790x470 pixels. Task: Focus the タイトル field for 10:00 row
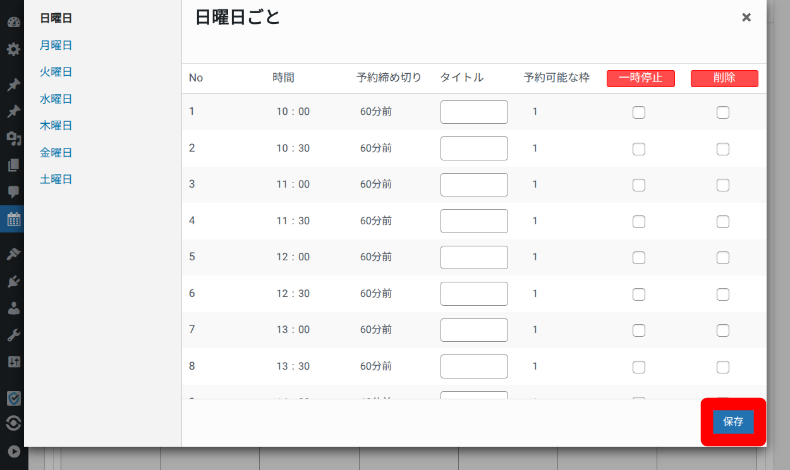pyautogui.click(x=474, y=112)
